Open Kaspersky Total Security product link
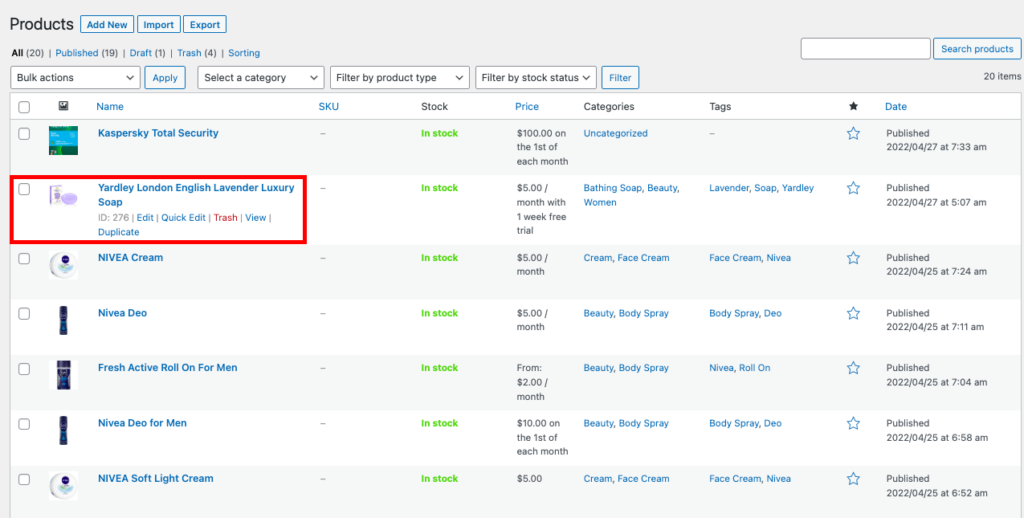Viewport: 1024px width, 518px height. (x=158, y=133)
